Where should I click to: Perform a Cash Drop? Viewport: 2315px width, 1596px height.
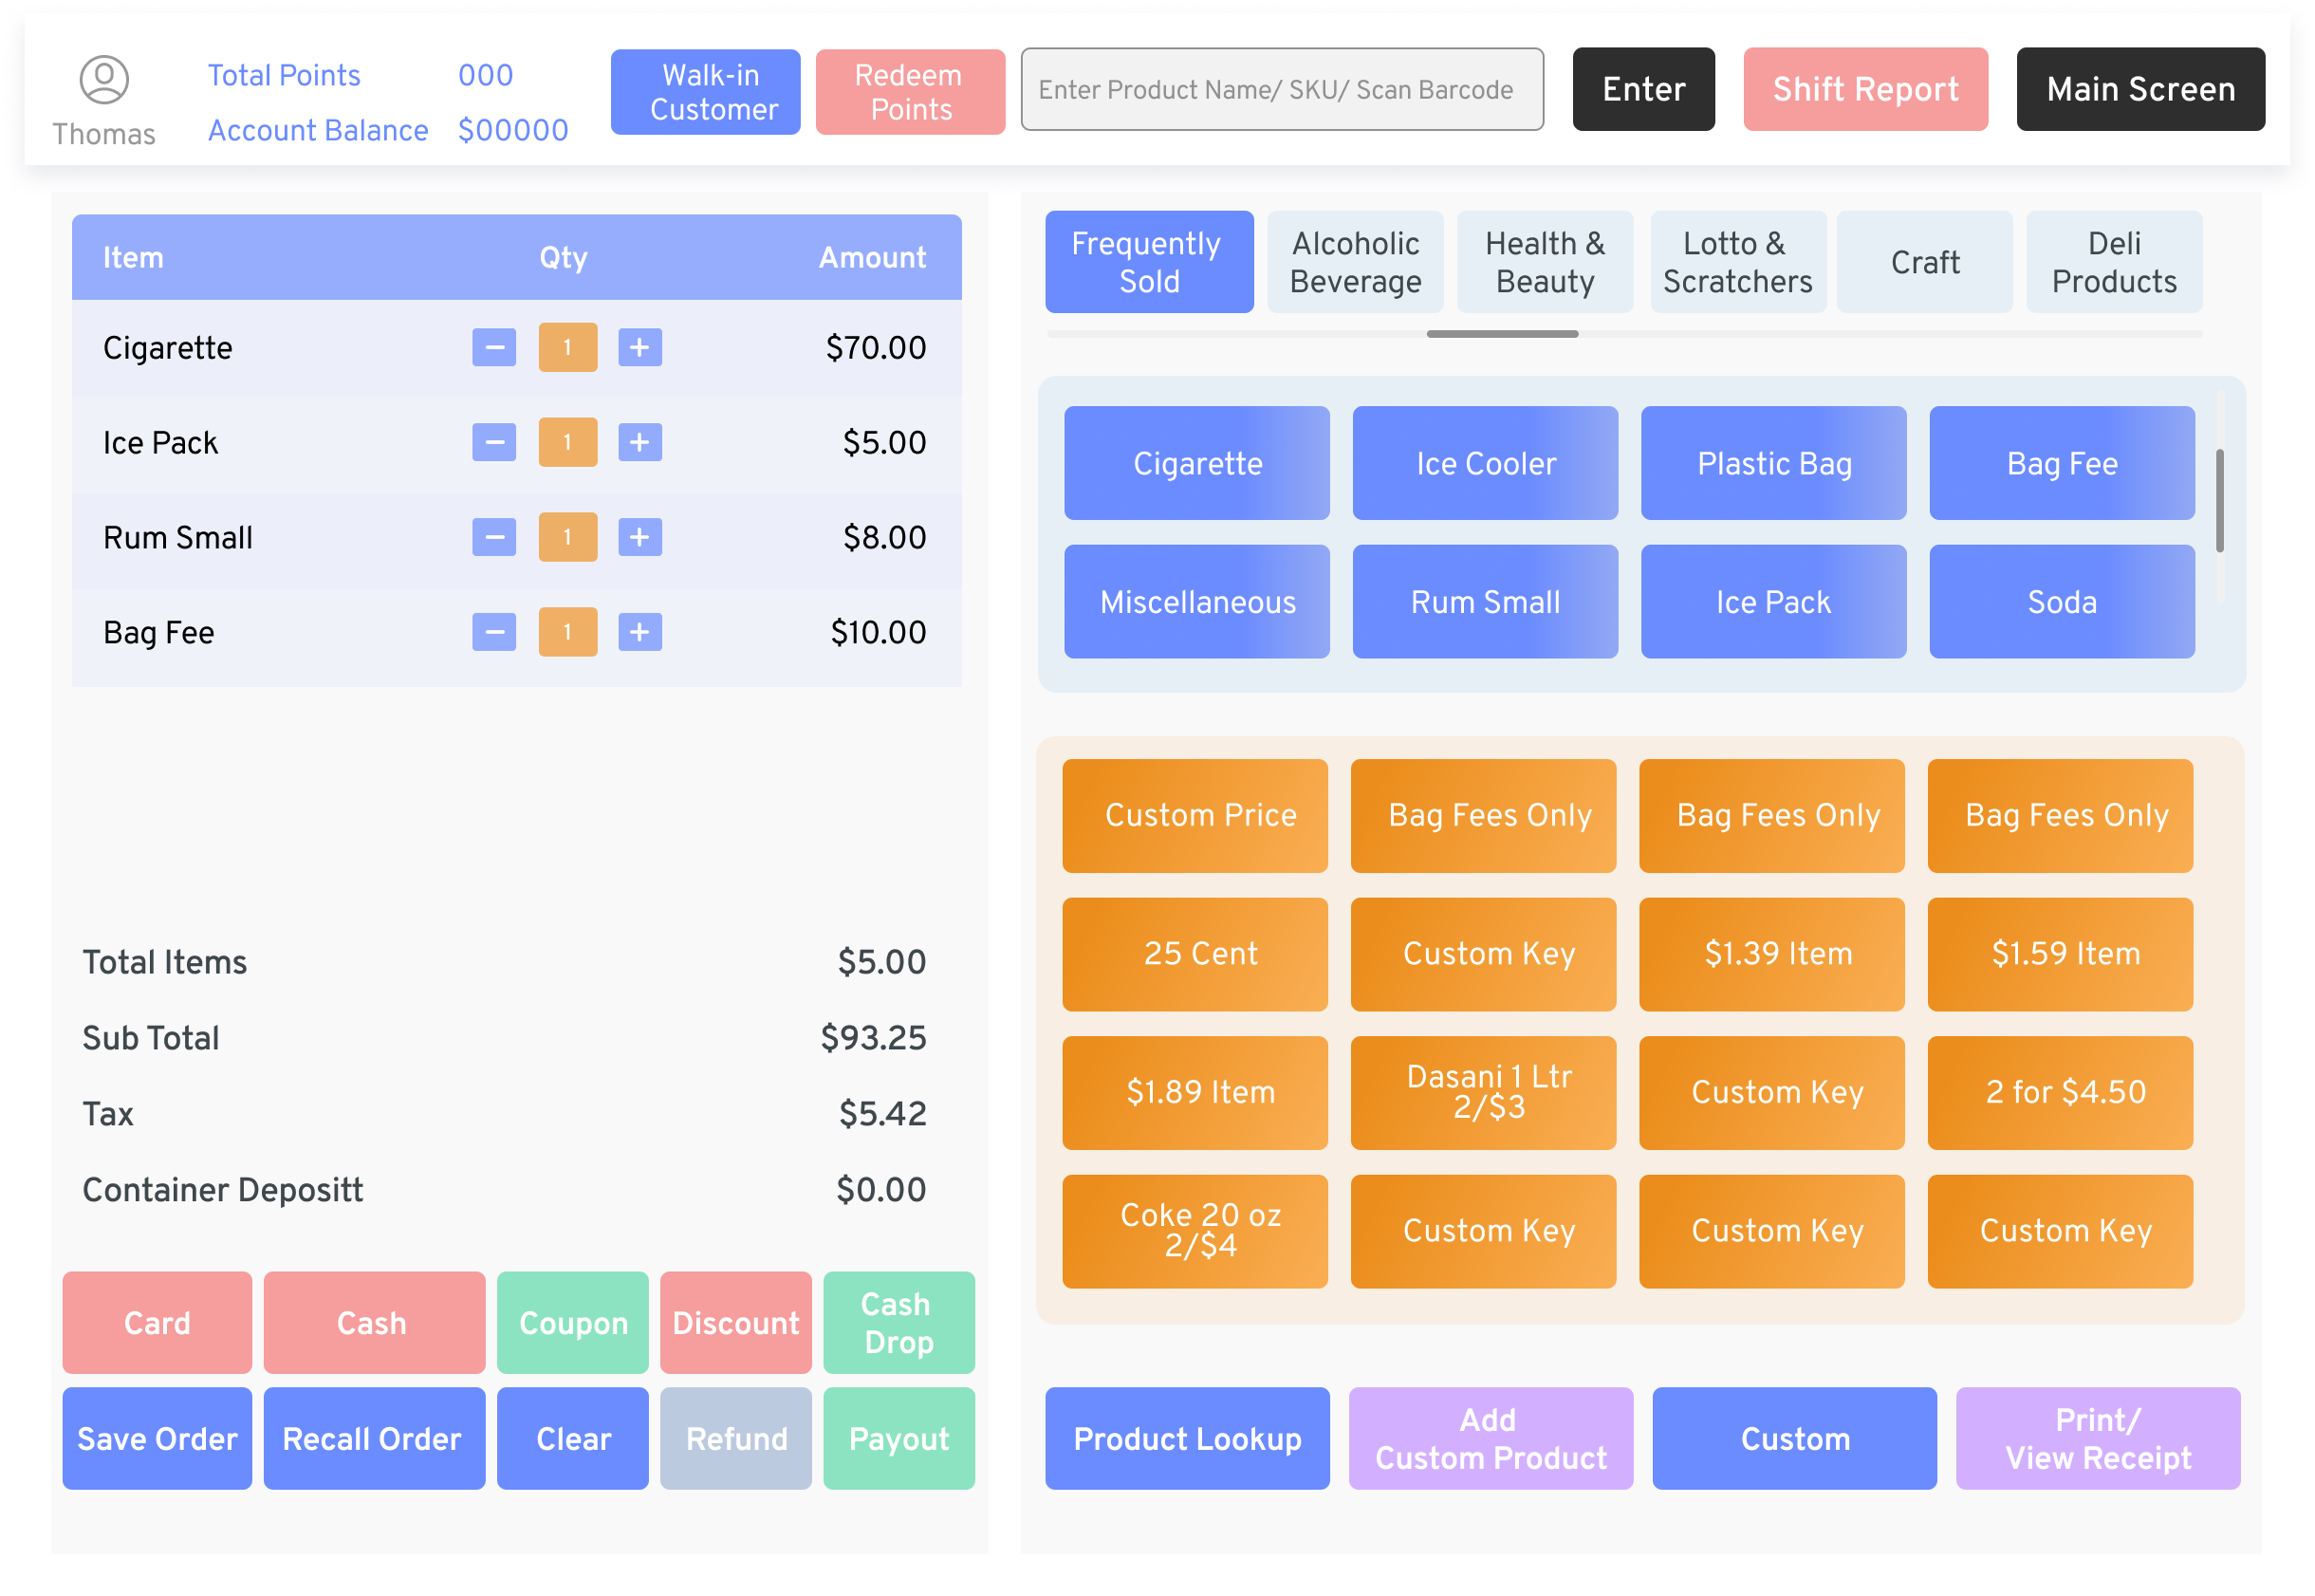pos(897,1322)
